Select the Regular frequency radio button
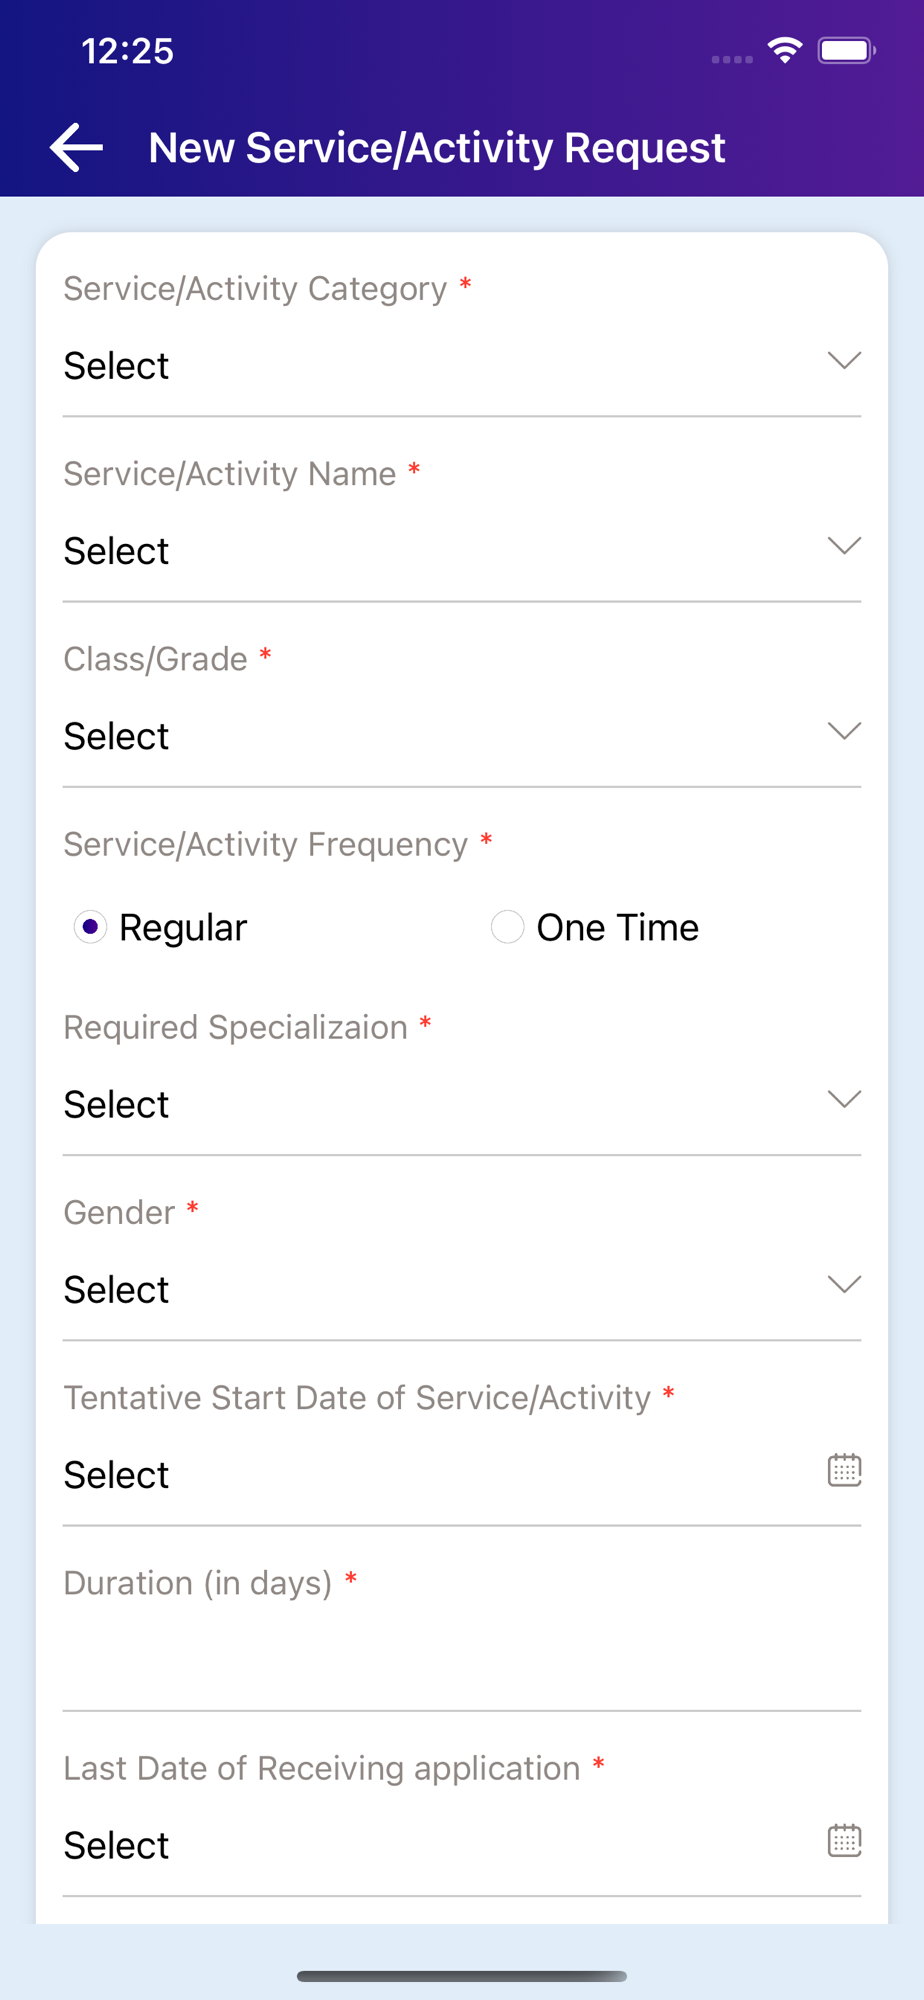Viewport: 924px width, 2000px height. [90, 927]
